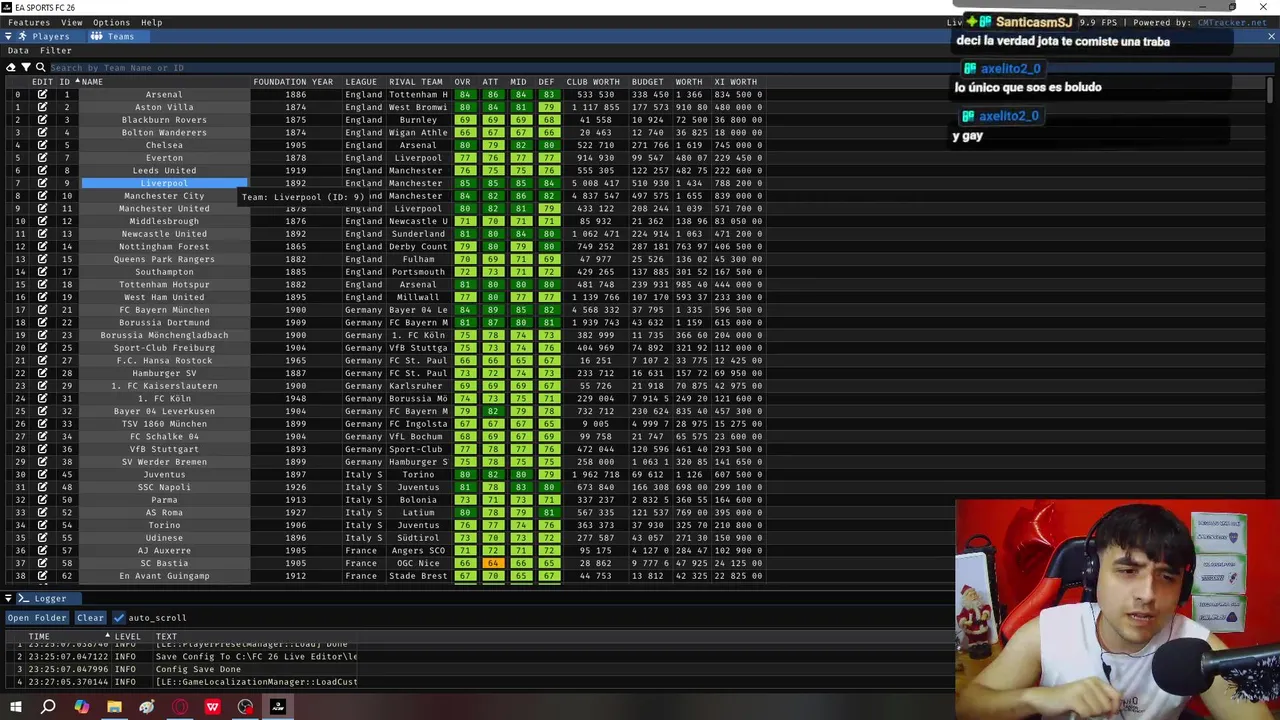1280x720 pixels.
Task: Open Windows taskbar search
Action: point(48,707)
